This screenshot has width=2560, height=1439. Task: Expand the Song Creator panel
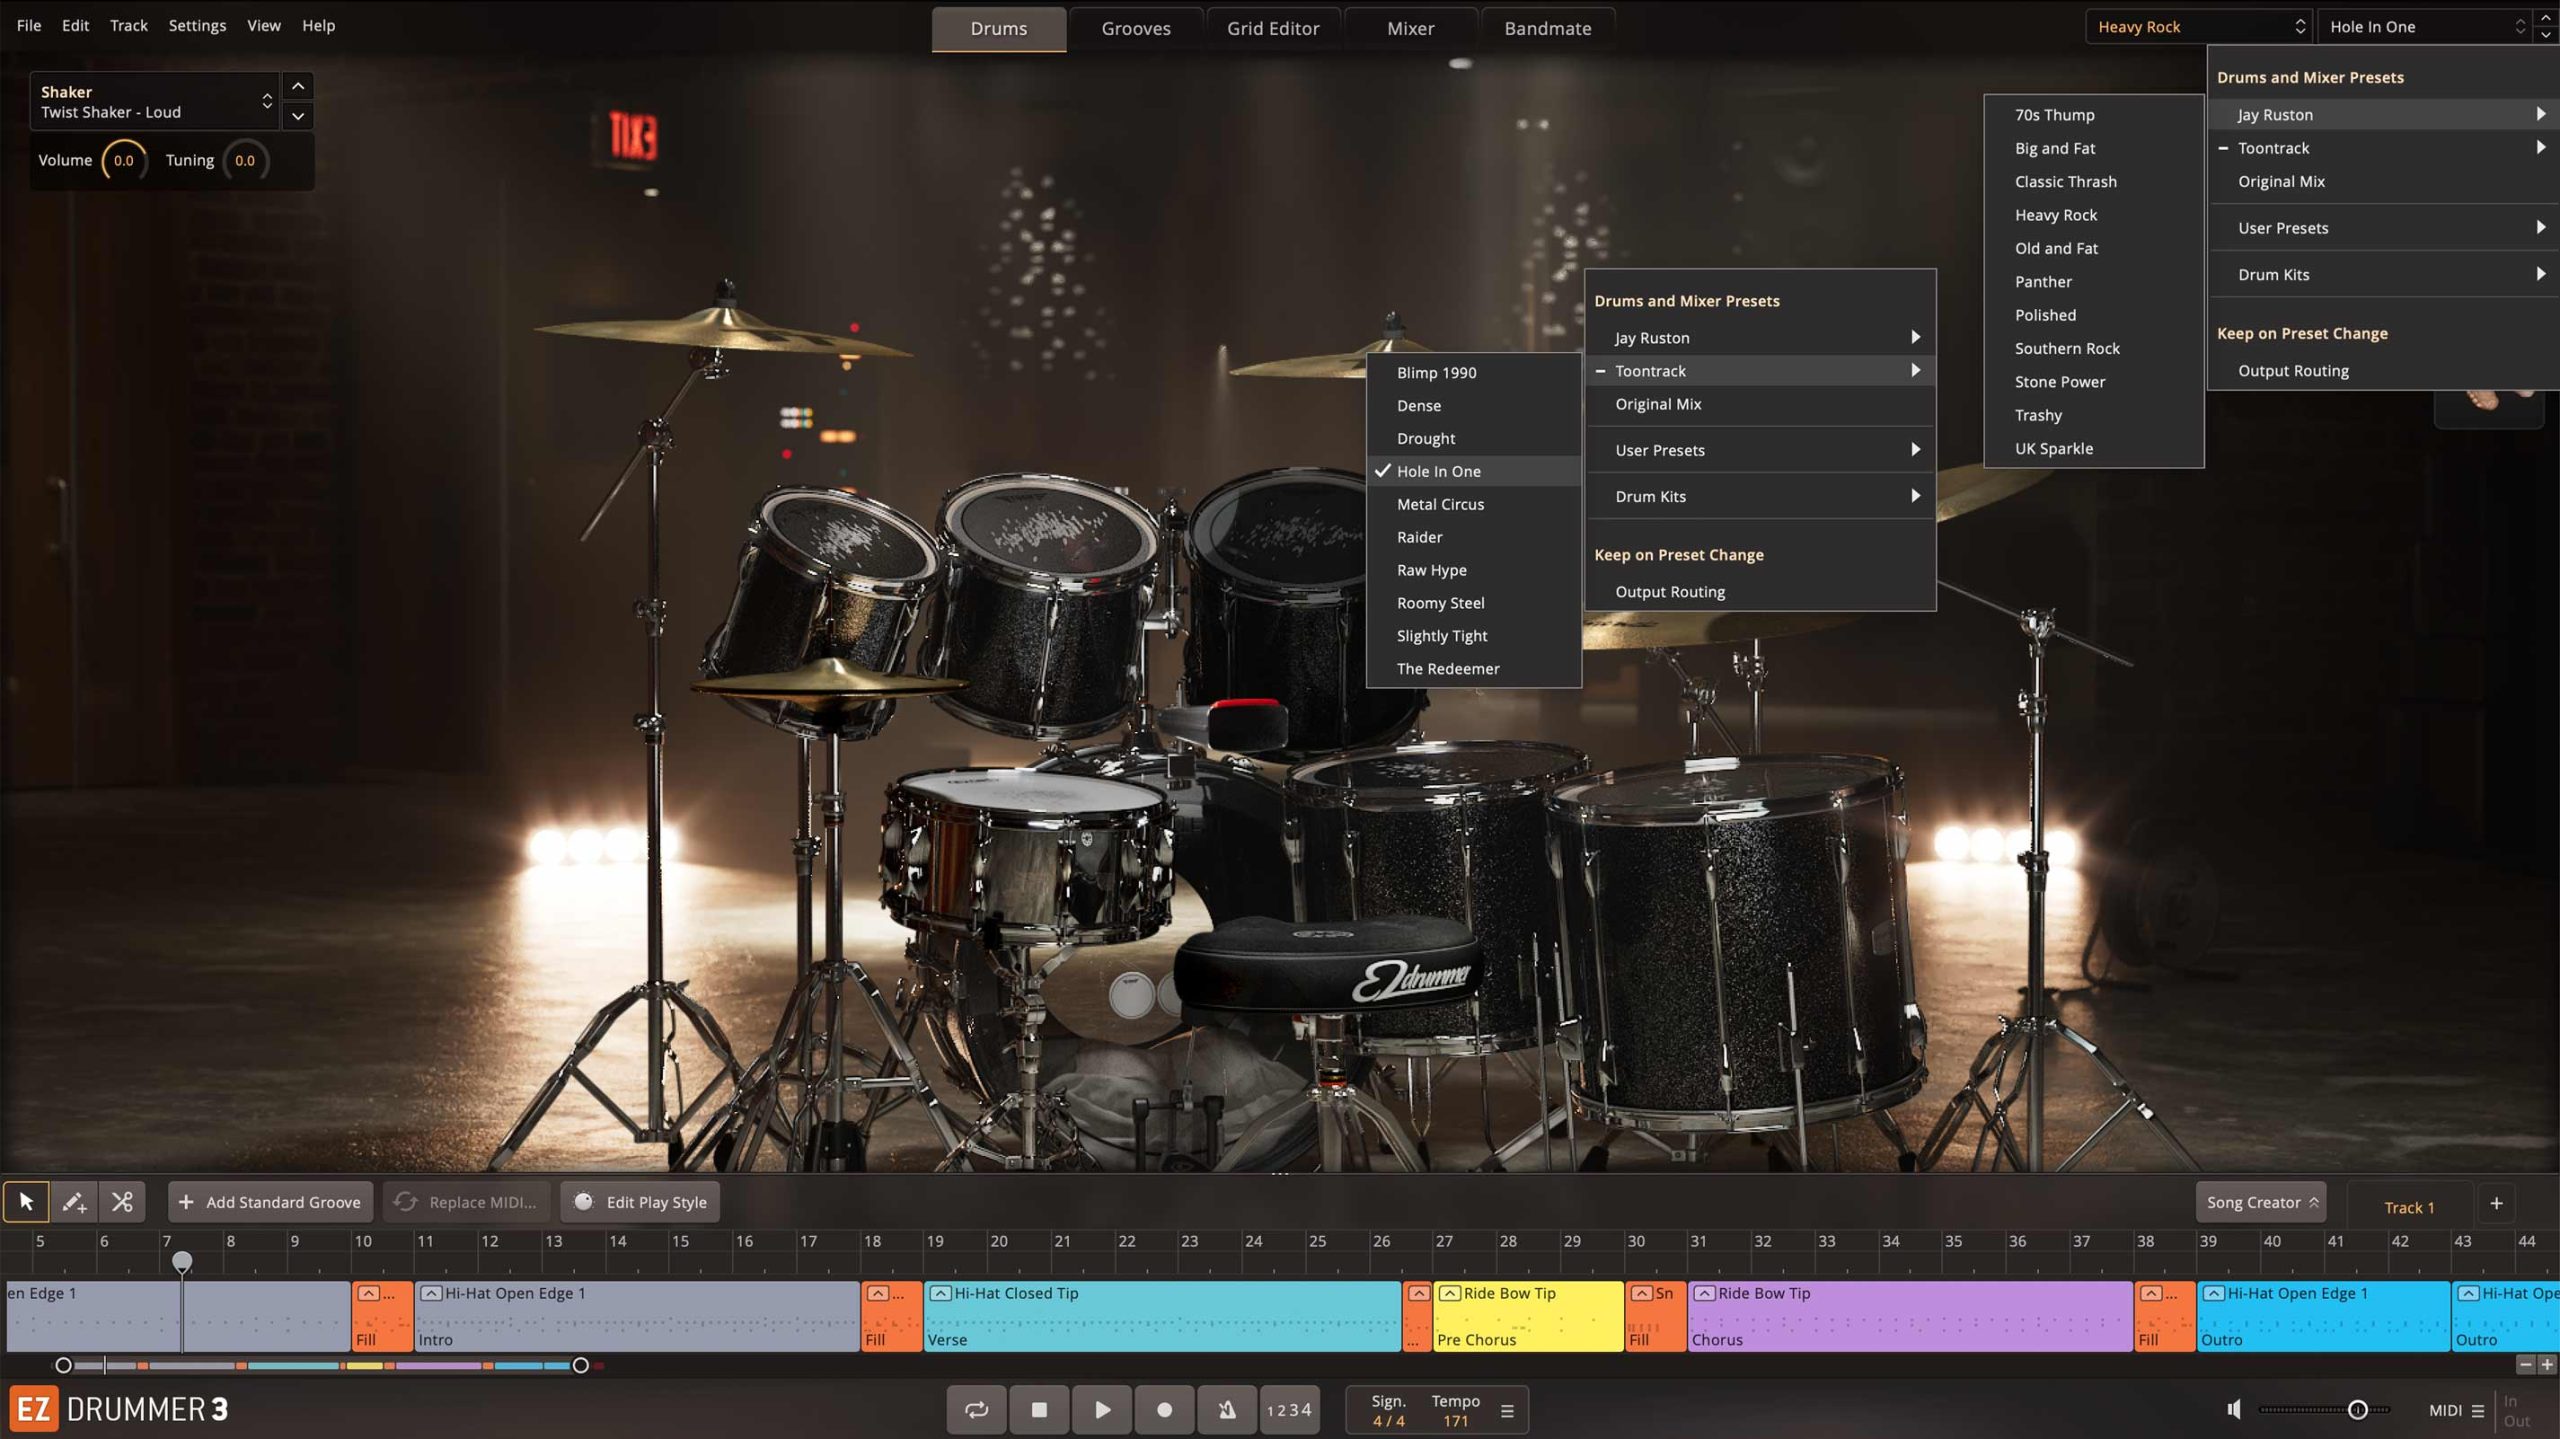2261,1202
